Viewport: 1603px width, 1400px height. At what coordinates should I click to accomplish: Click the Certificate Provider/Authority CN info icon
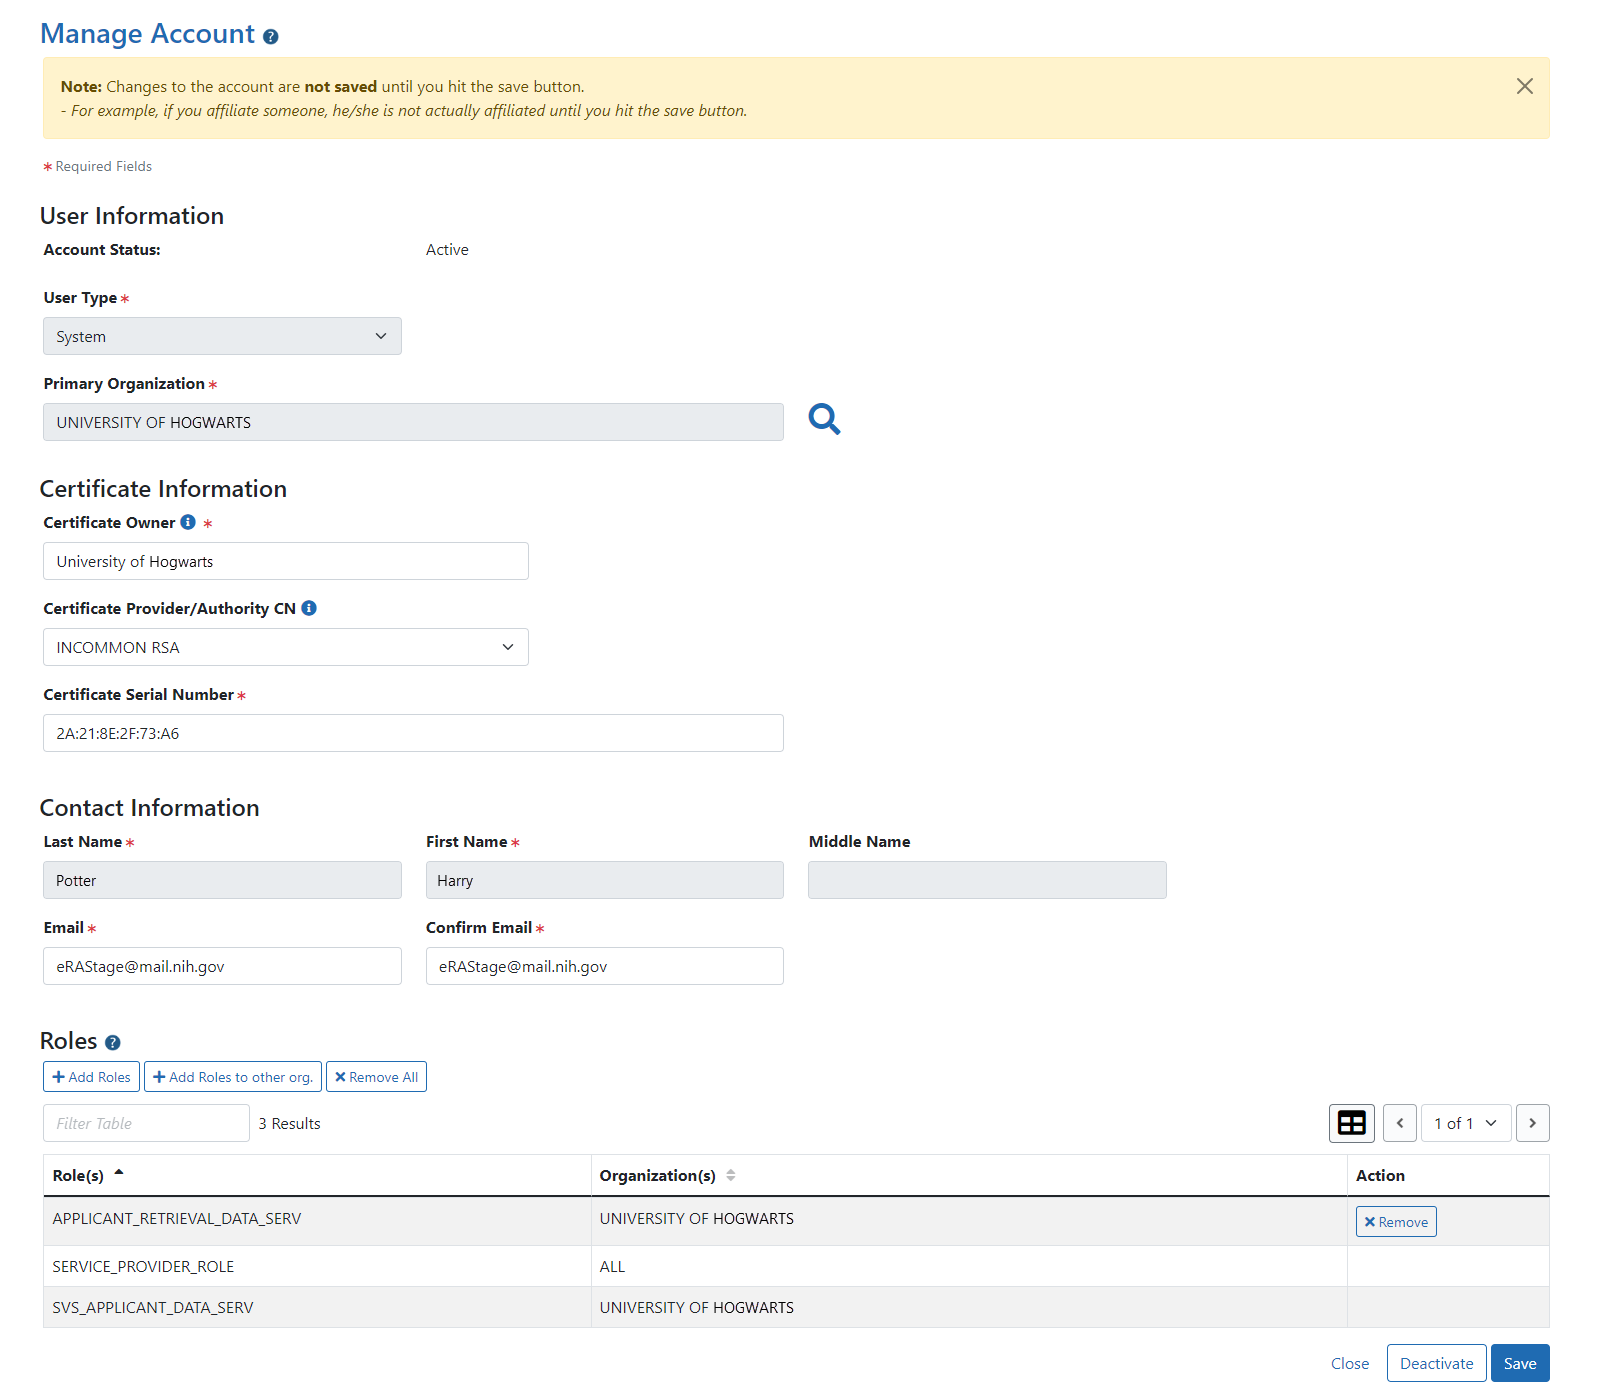[x=309, y=608]
